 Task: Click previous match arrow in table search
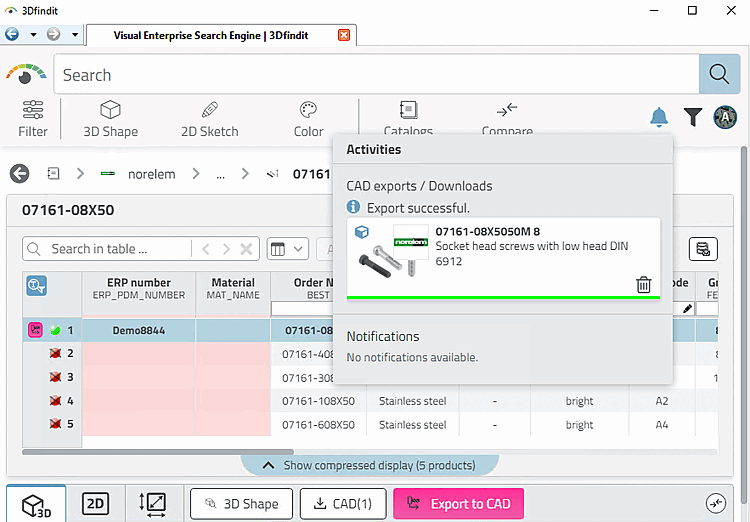206,249
